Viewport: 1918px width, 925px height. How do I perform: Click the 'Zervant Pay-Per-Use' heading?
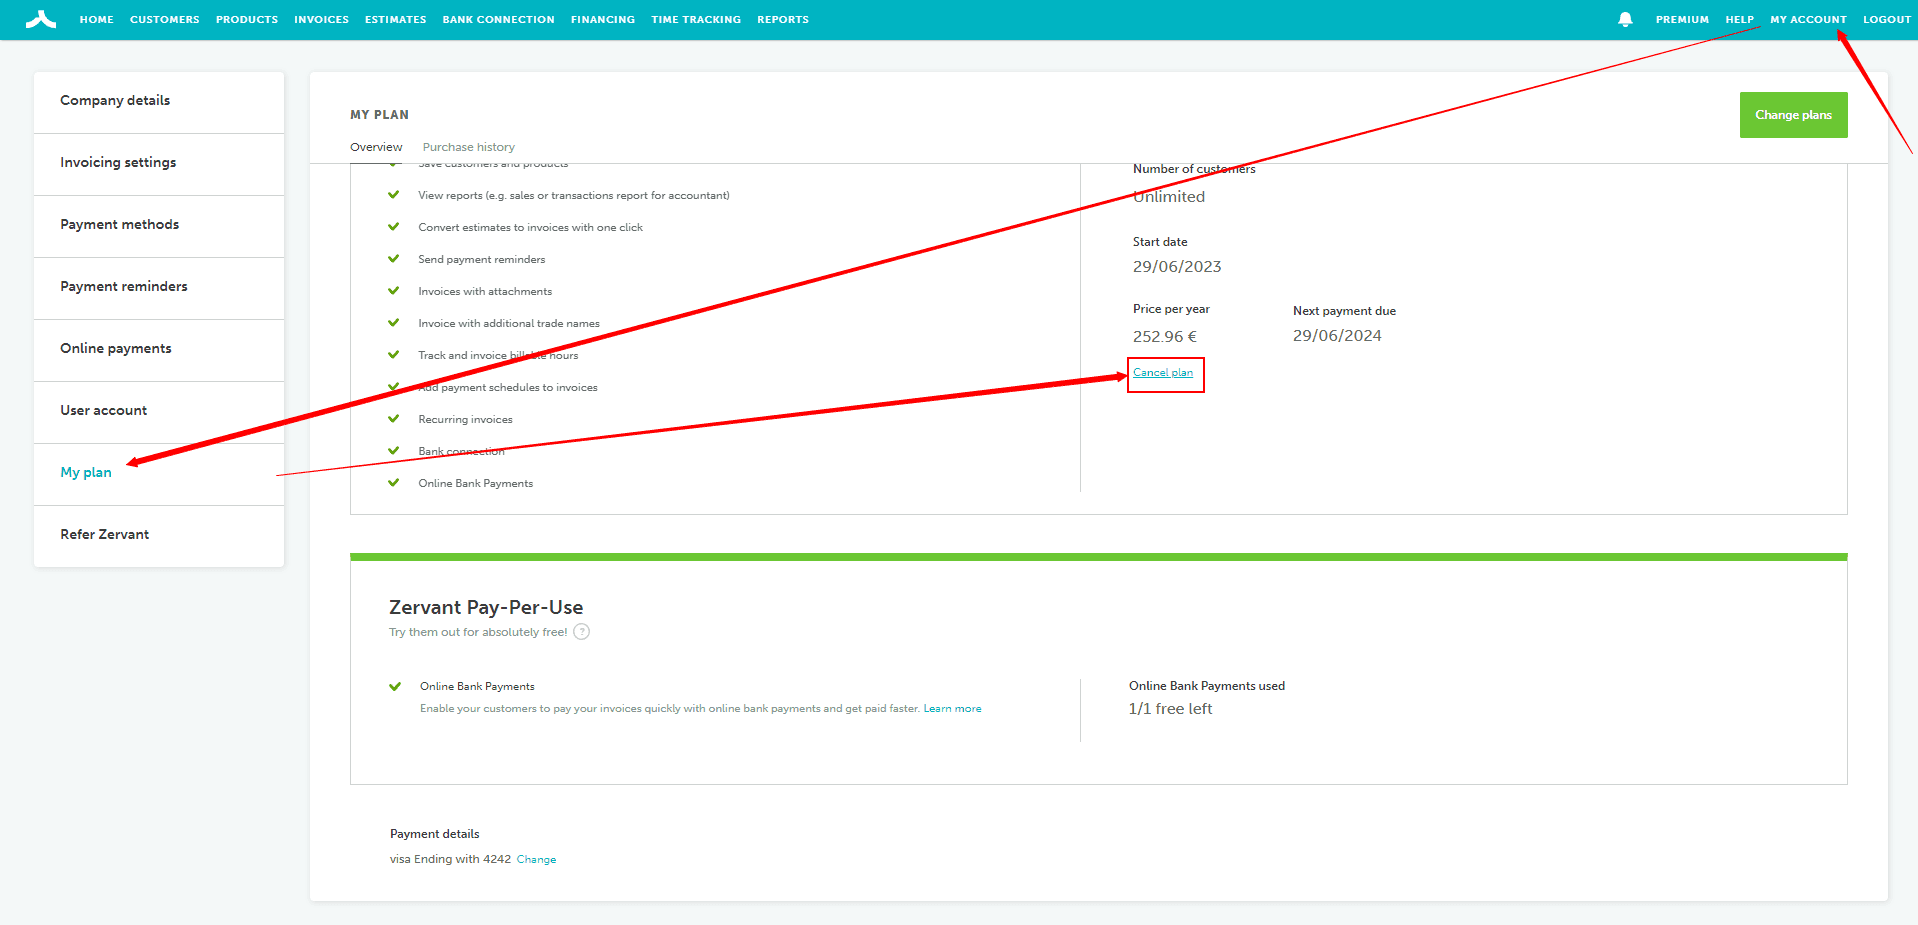tap(486, 608)
